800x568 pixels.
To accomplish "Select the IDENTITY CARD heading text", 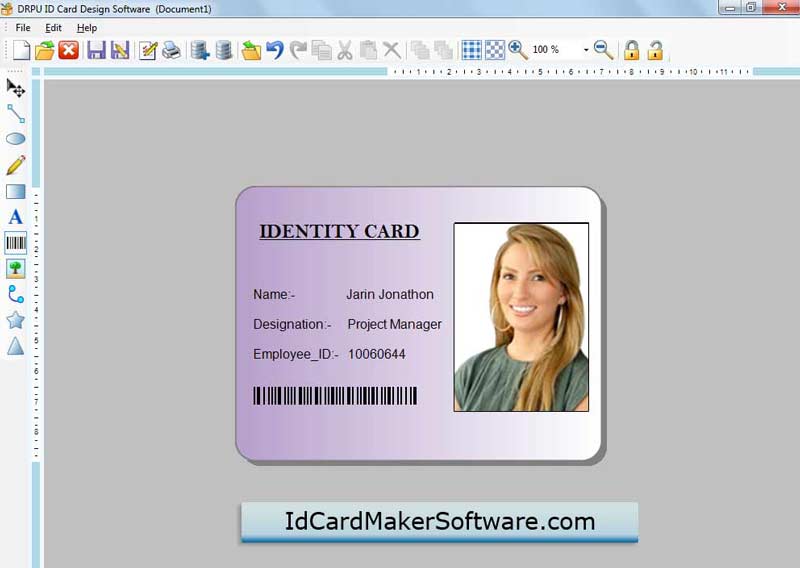I will point(339,231).
